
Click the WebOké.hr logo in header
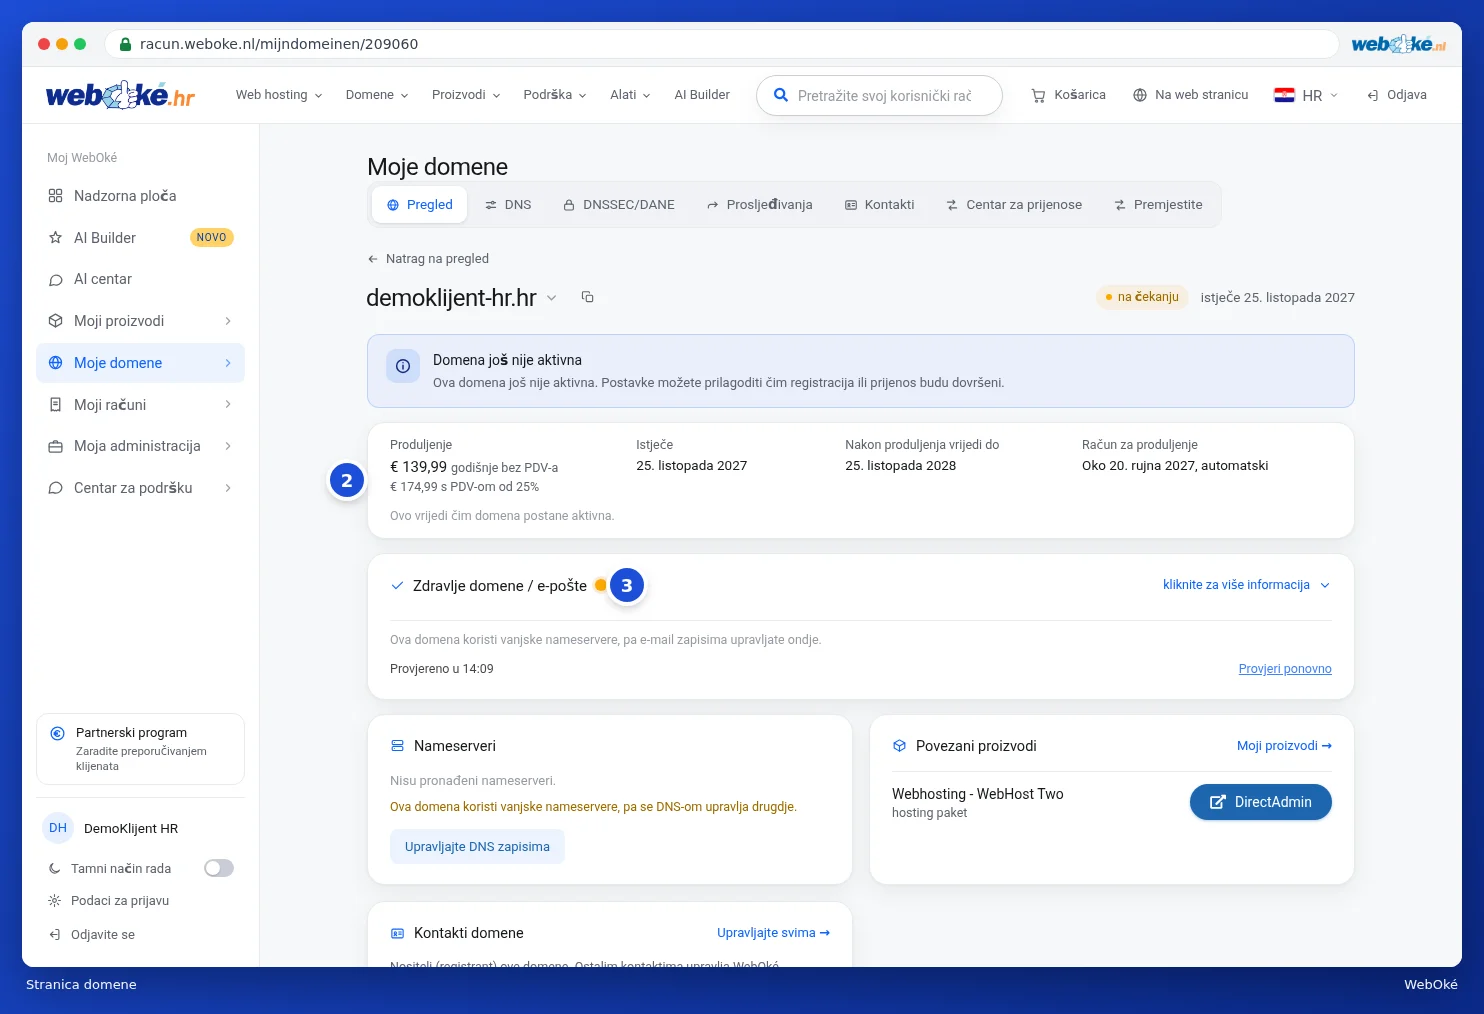[120, 95]
